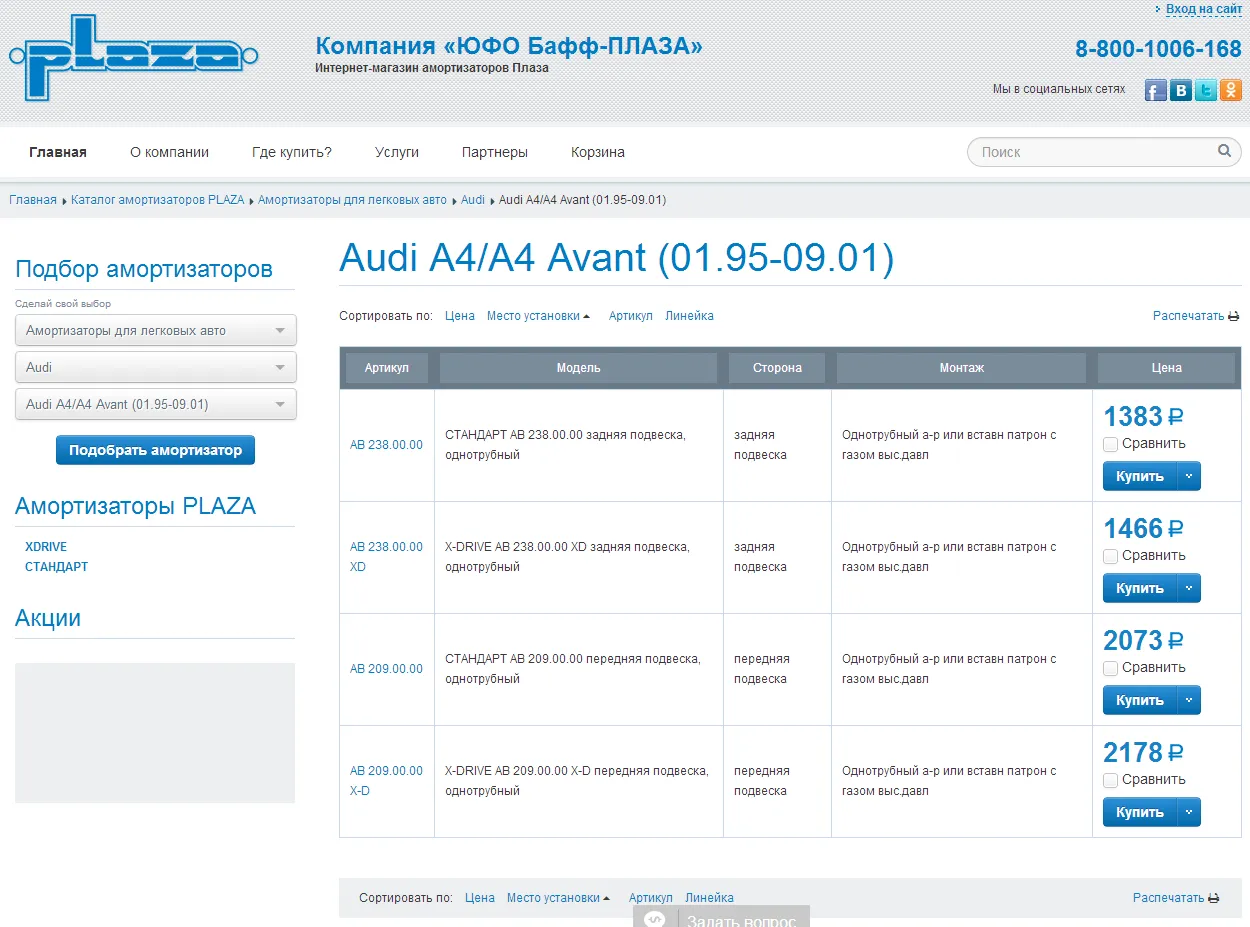
Task: Click the PLAZA logo
Action: [133, 58]
